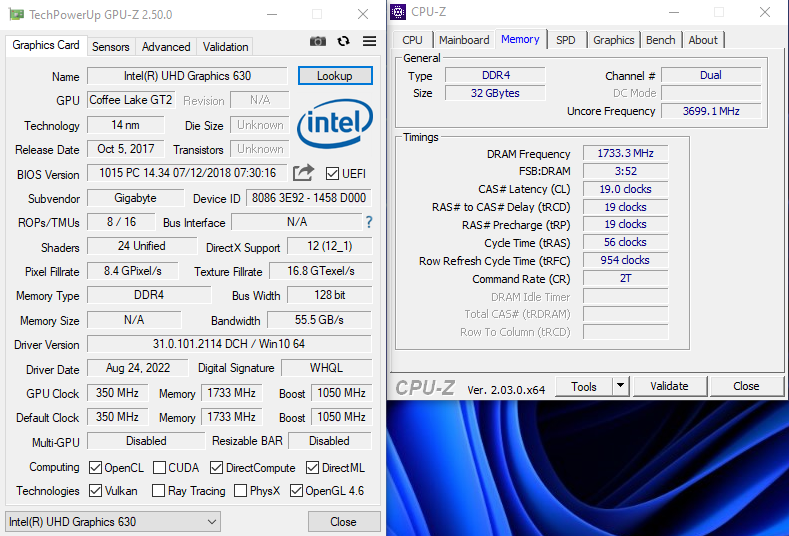The image size is (789, 536).
Task: Click the CPU-Z Validate button
Action: coord(669,386)
